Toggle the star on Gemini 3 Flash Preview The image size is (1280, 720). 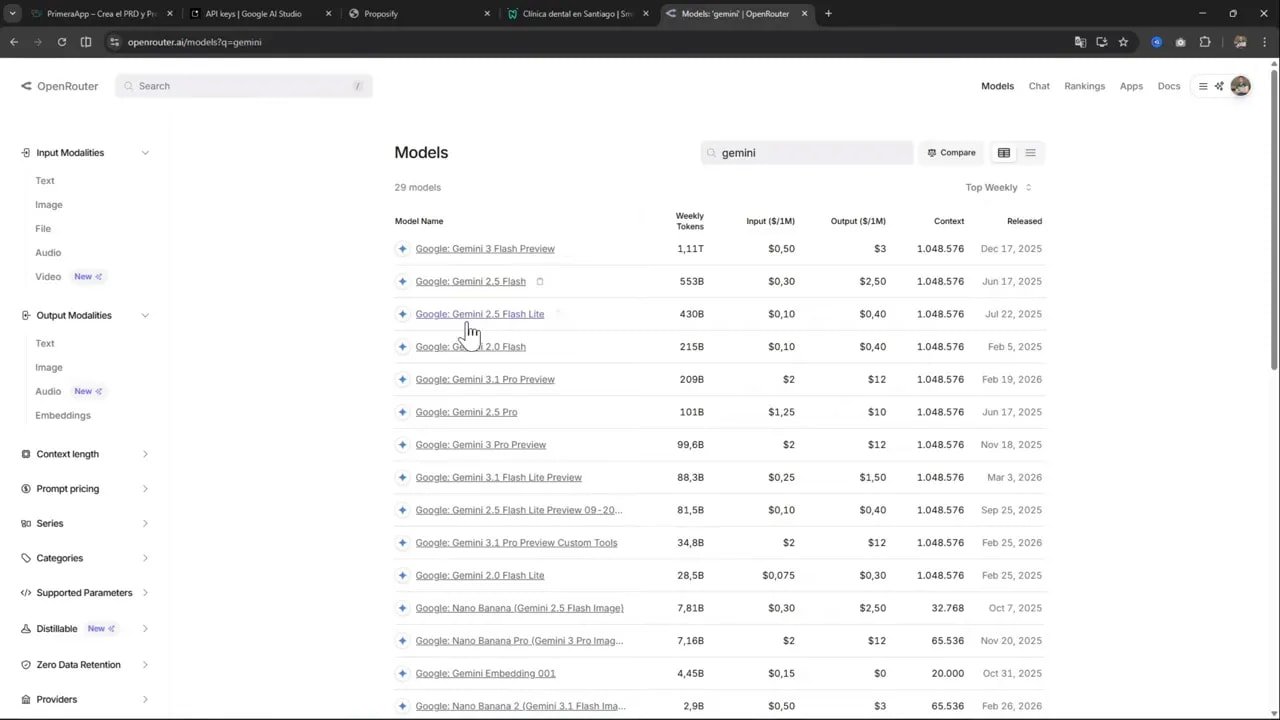402,248
